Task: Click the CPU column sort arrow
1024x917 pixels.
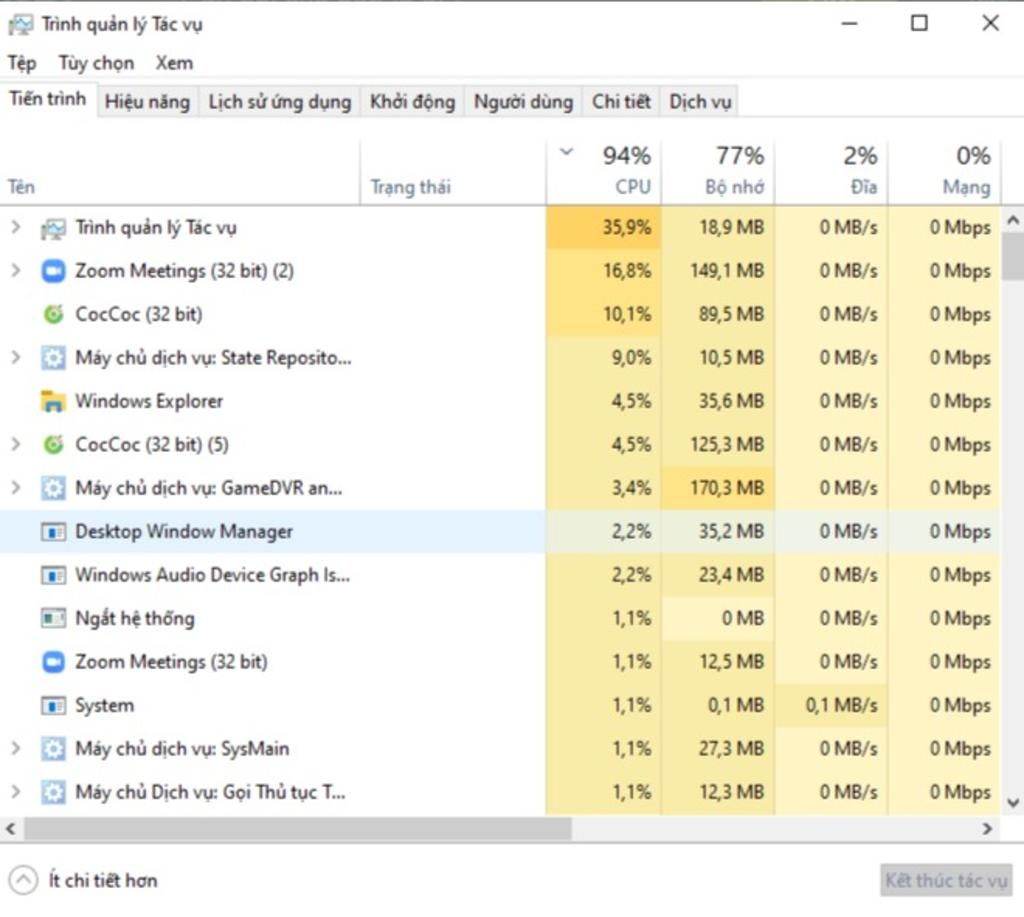Action: pyautogui.click(x=566, y=152)
